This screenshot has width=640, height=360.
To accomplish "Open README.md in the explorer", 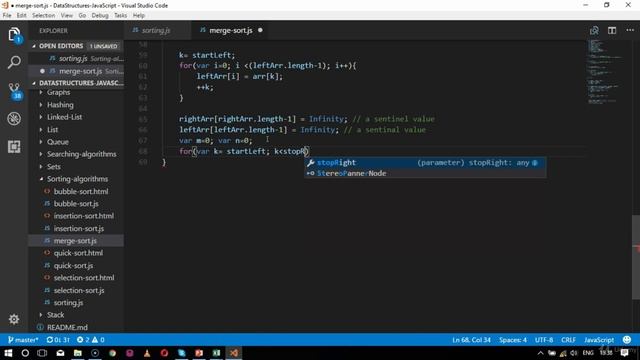I will (x=67, y=327).
